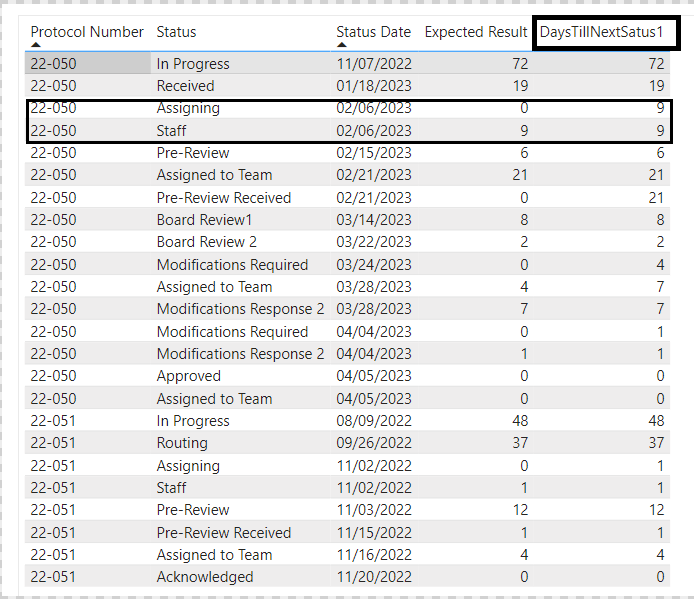Click the 03/22/2023 date cell
Screen dimensions: 694x599
(x=374, y=242)
